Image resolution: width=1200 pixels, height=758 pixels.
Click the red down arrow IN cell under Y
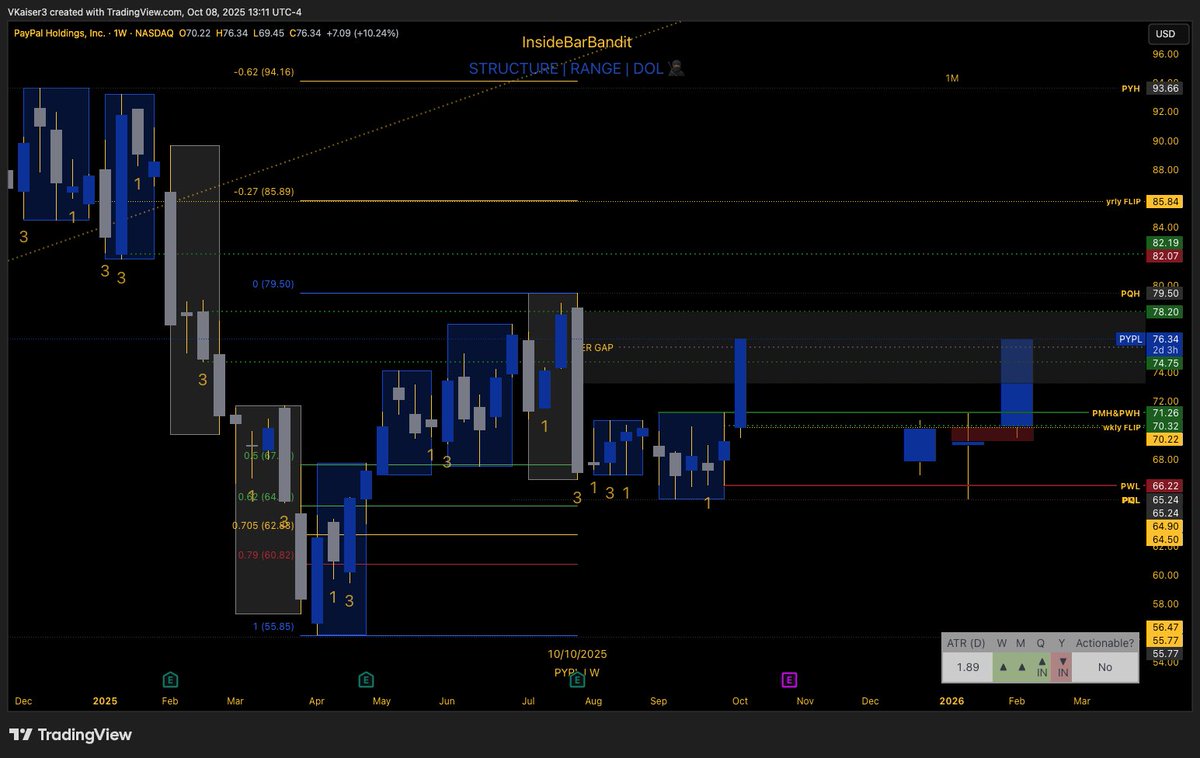[x=1062, y=668]
